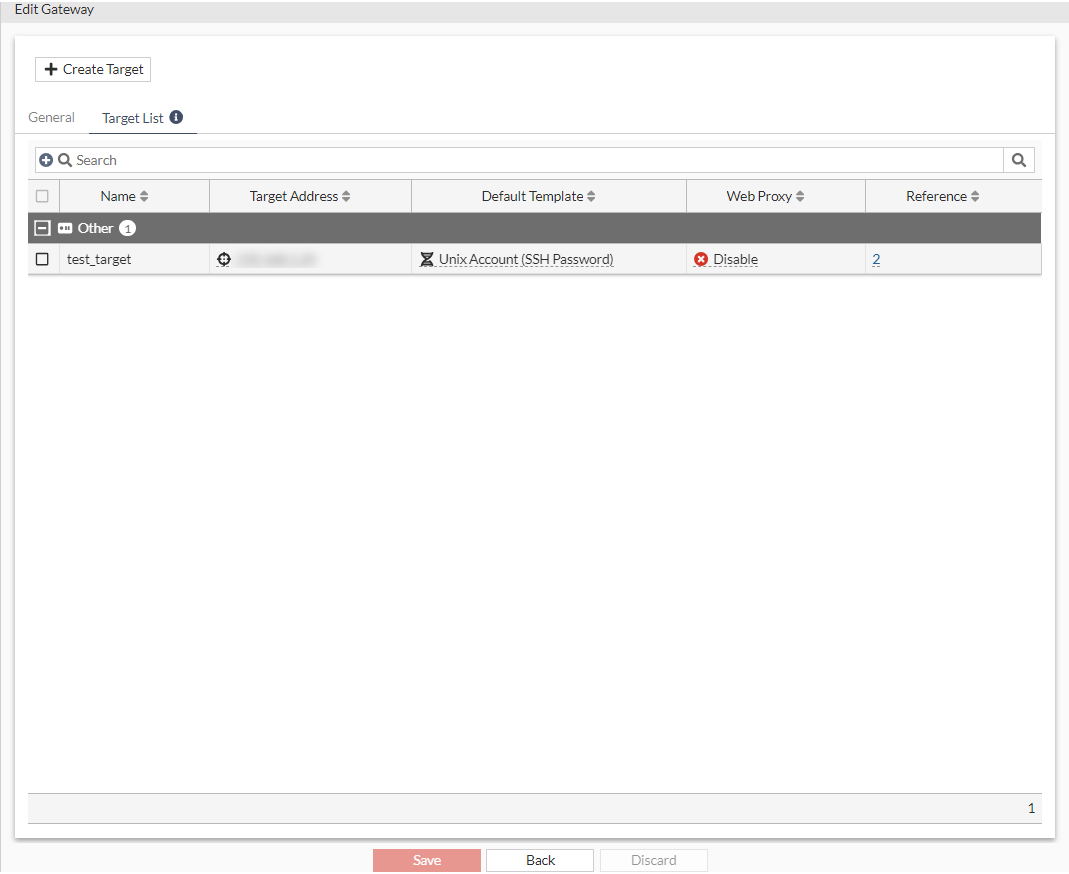Image resolution: width=1069 pixels, height=874 pixels.
Task: Click the red disable status icon for test_target
Action: point(701,259)
